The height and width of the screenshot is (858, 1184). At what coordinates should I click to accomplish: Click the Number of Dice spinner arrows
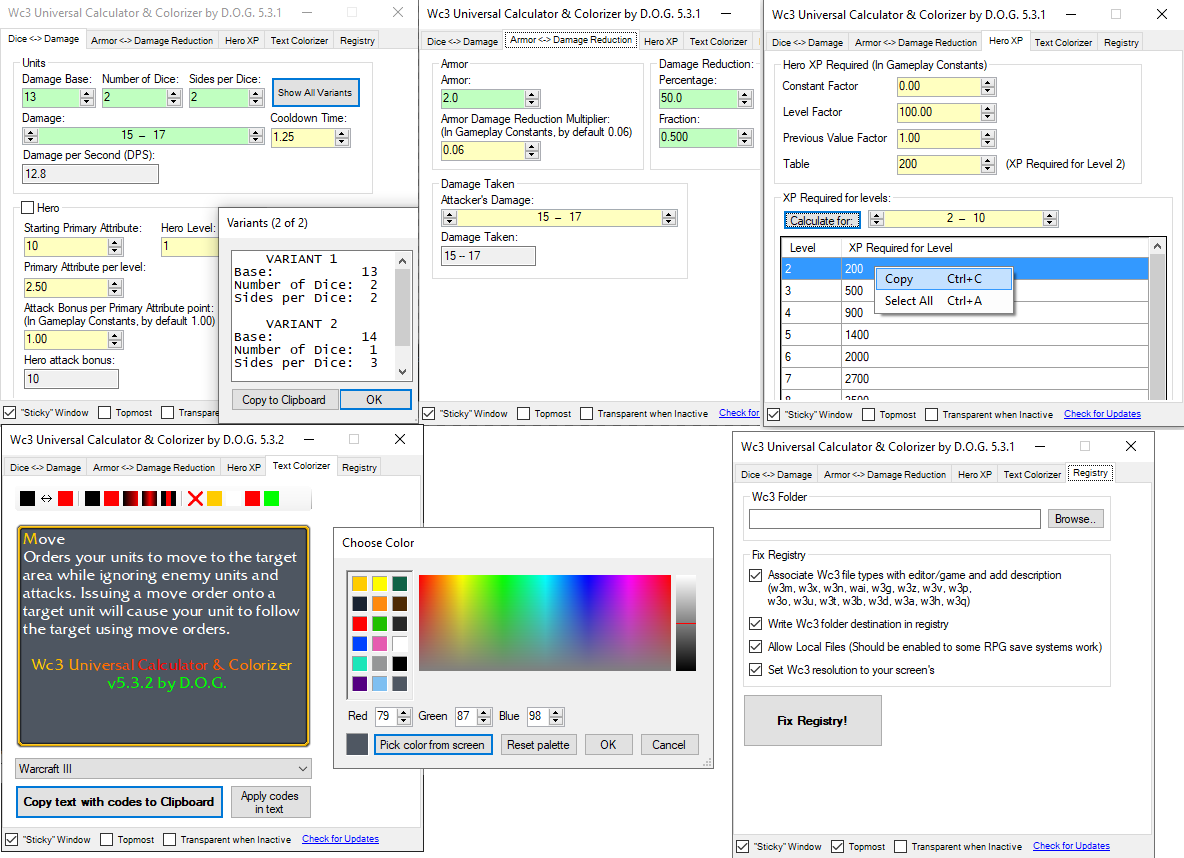[x=174, y=97]
